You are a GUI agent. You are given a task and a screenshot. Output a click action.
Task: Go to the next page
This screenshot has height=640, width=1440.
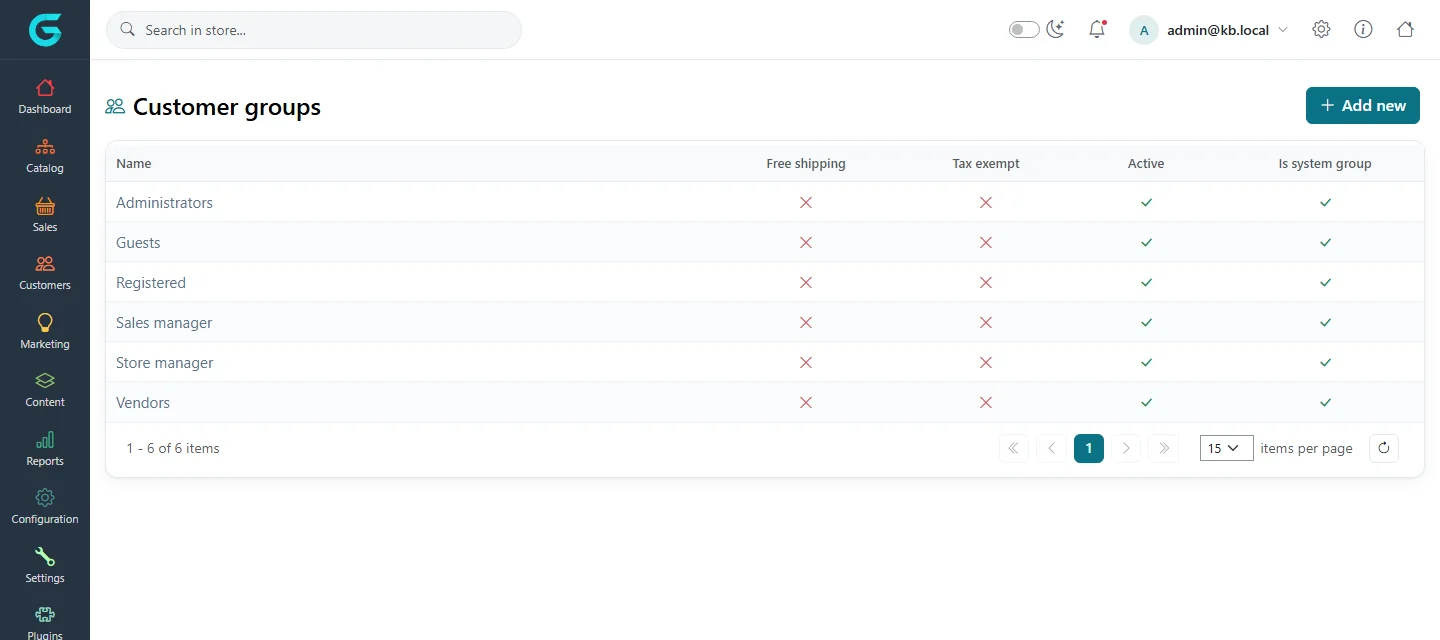coord(1126,448)
